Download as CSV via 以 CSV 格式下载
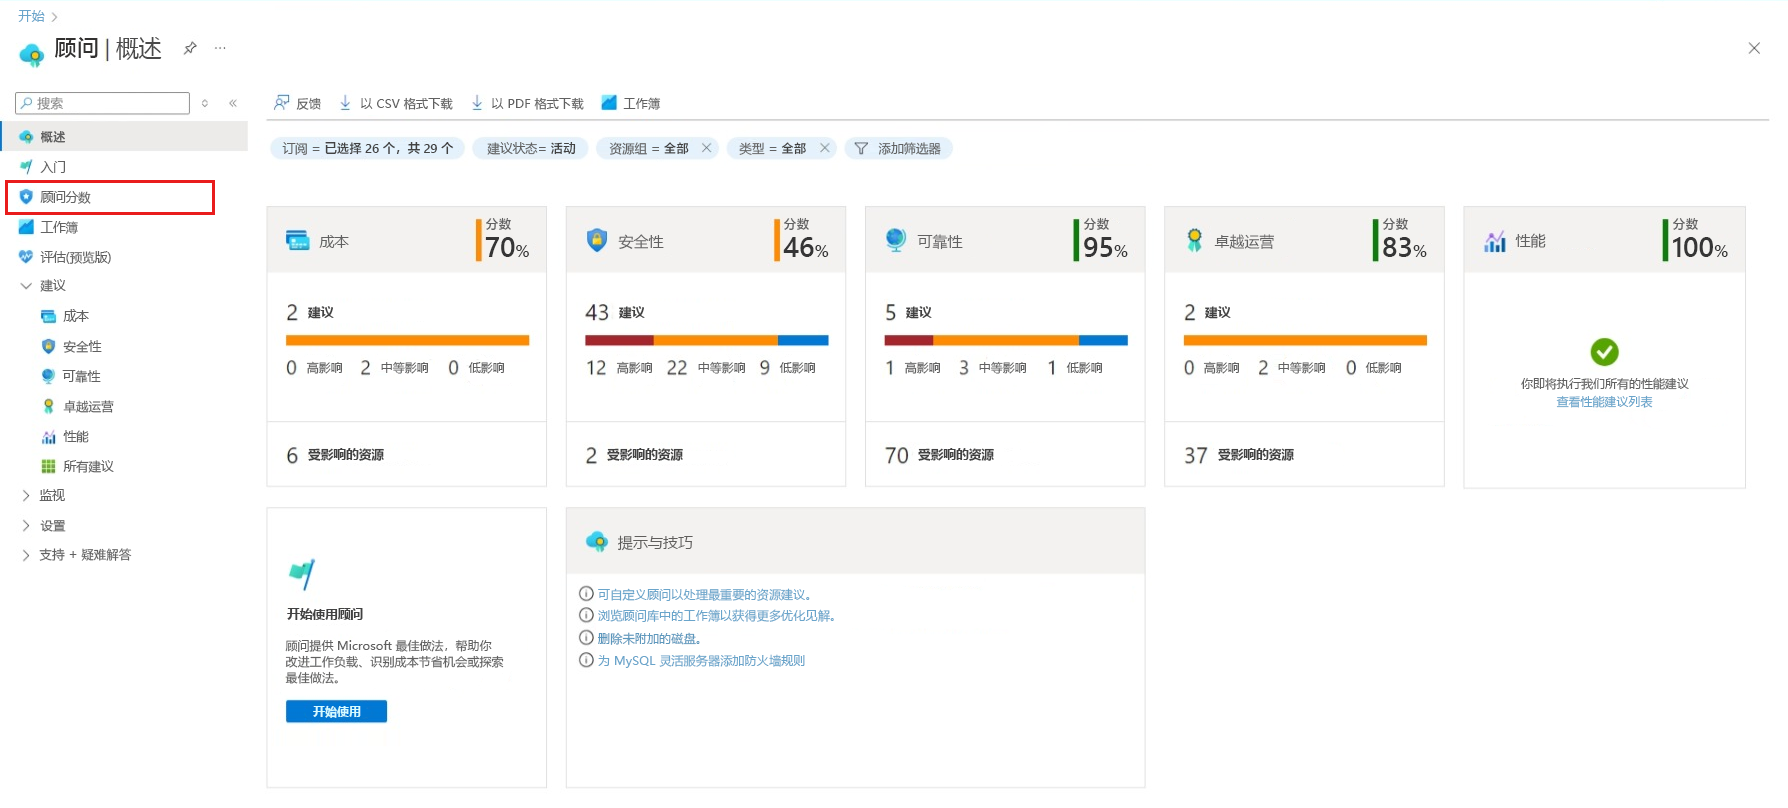The image size is (1788, 808). pos(396,103)
